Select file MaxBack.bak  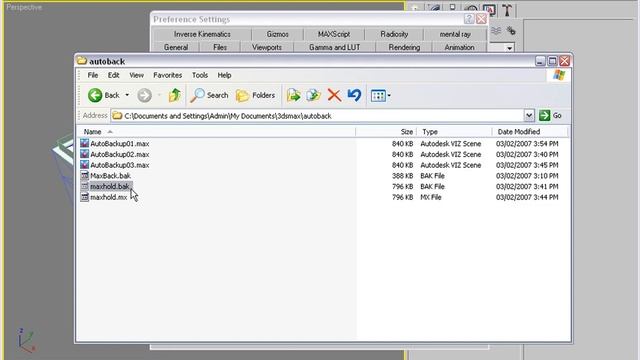110,176
